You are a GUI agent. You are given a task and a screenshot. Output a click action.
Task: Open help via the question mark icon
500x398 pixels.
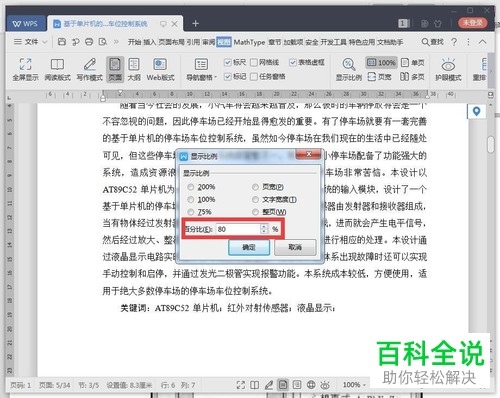click(x=454, y=42)
